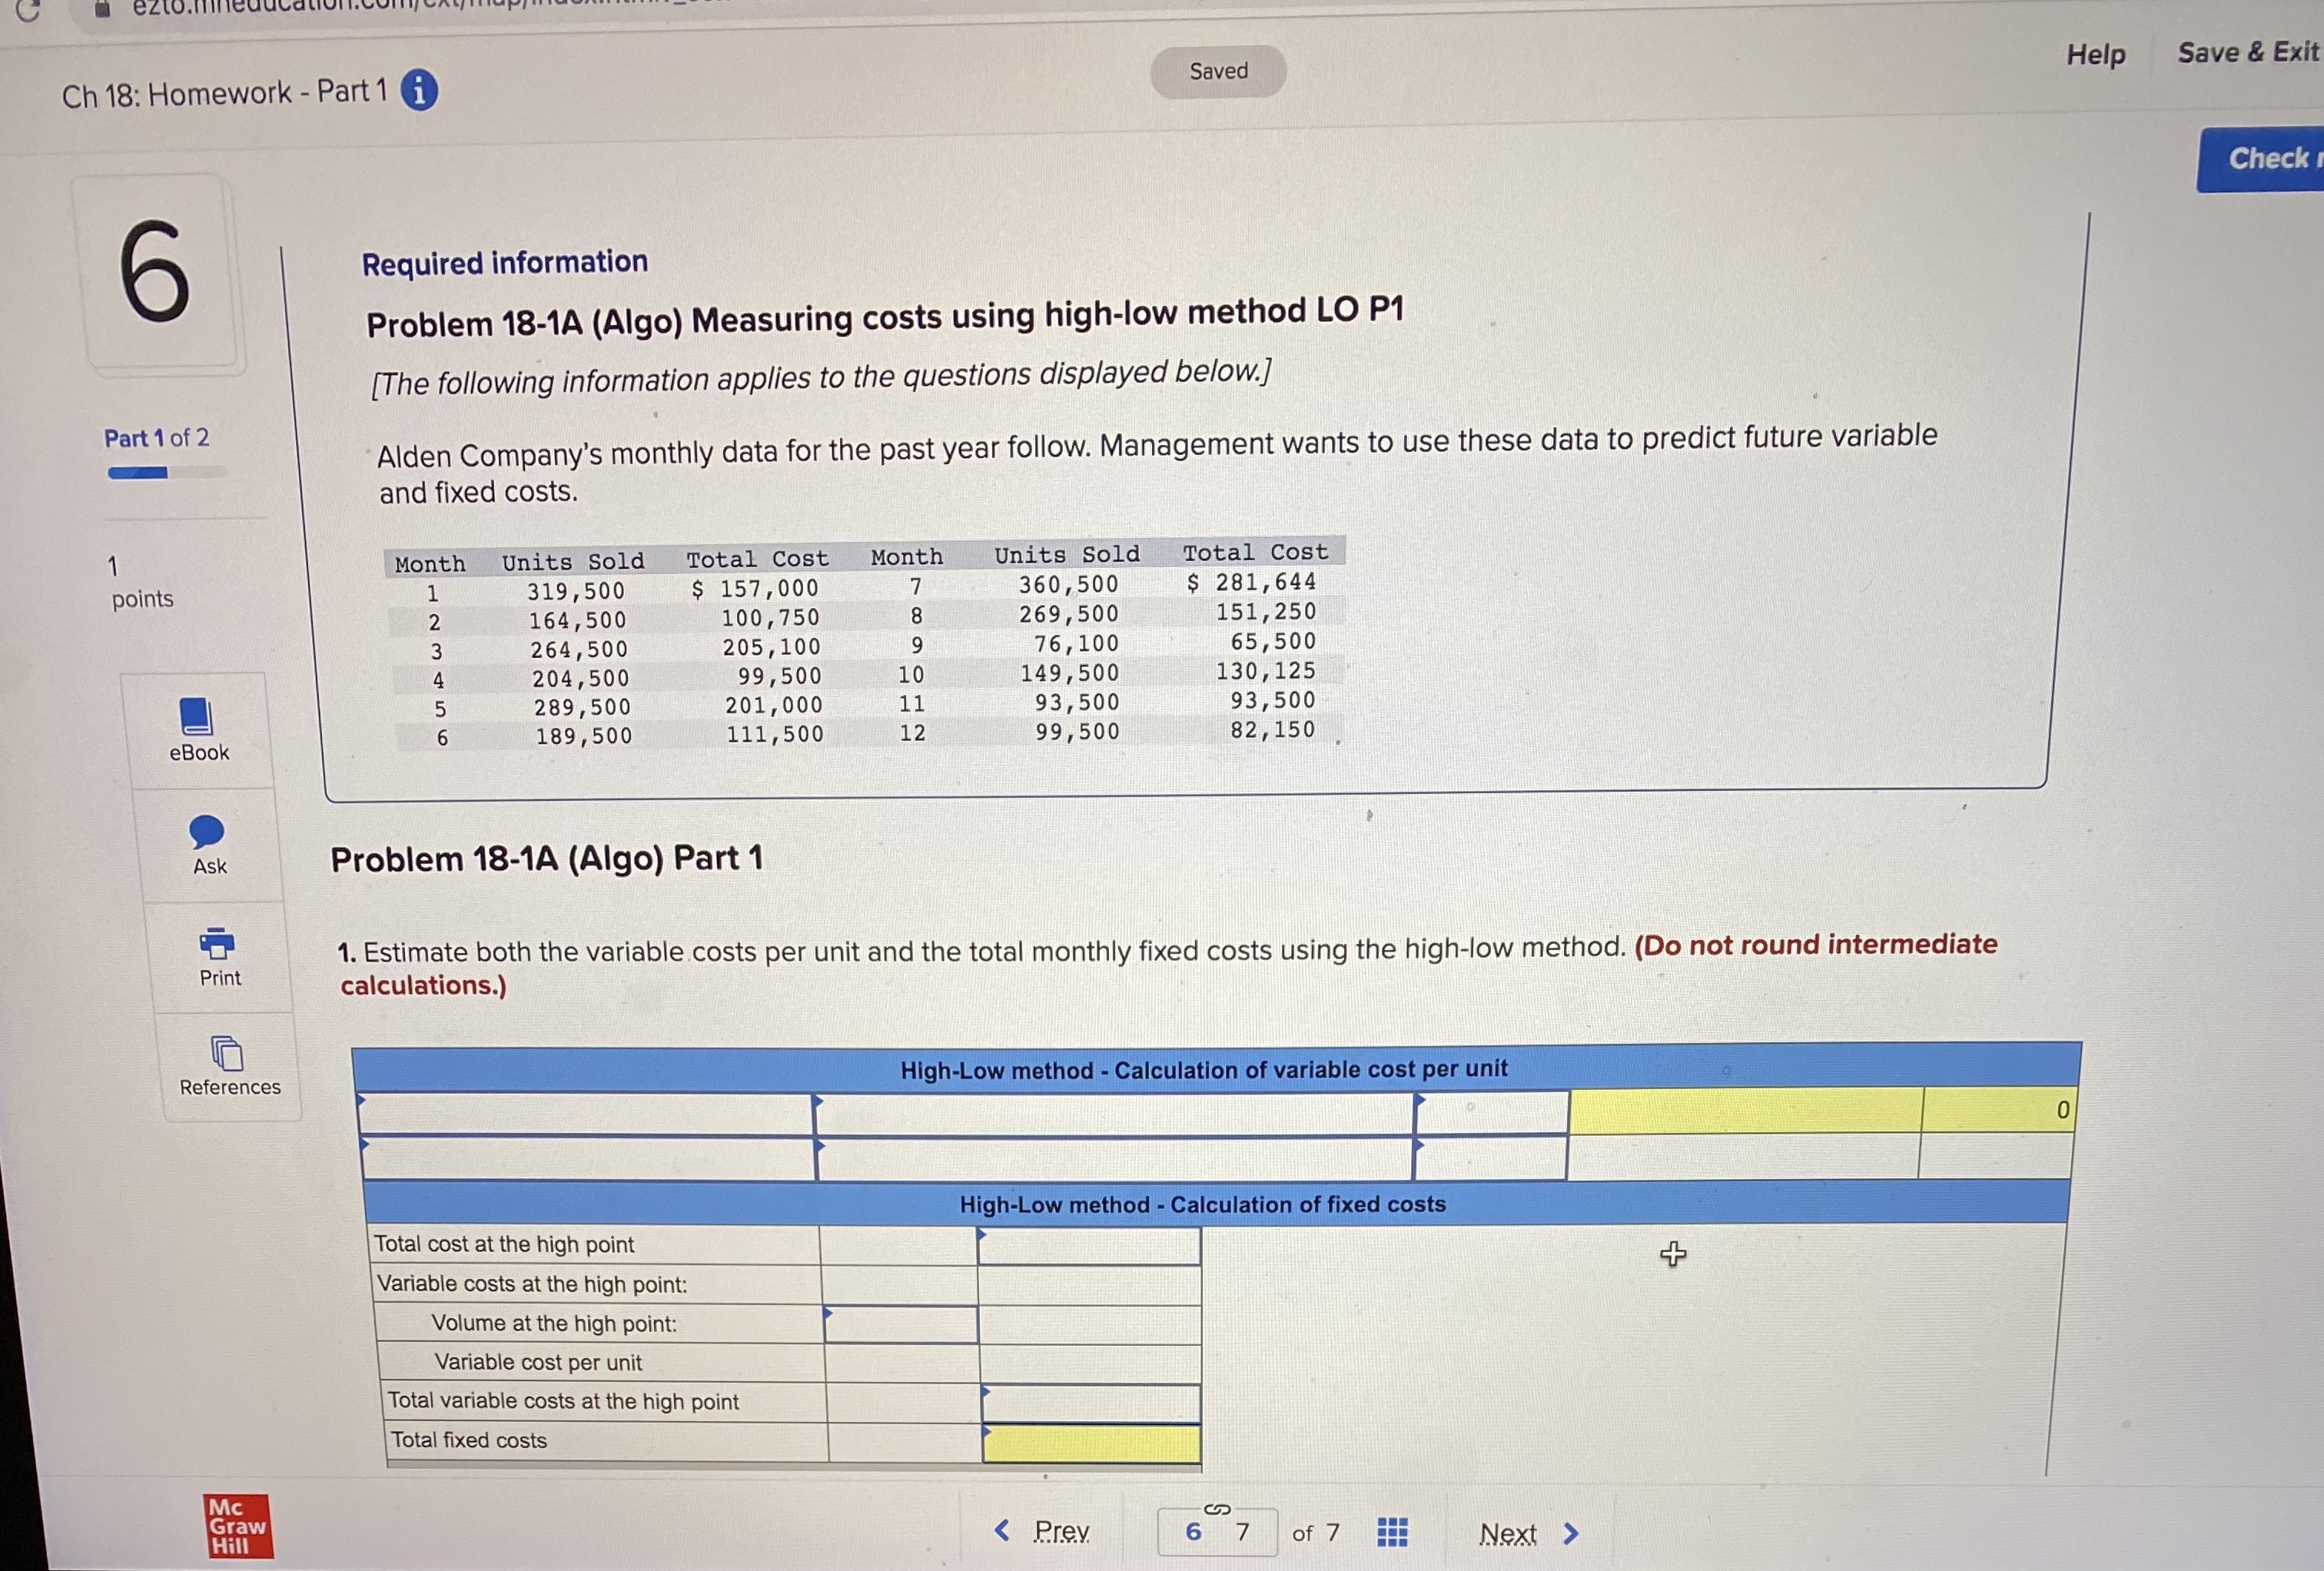2324x1571 pixels.
Task: Open the question grid navigator icon
Action: (1392, 1532)
